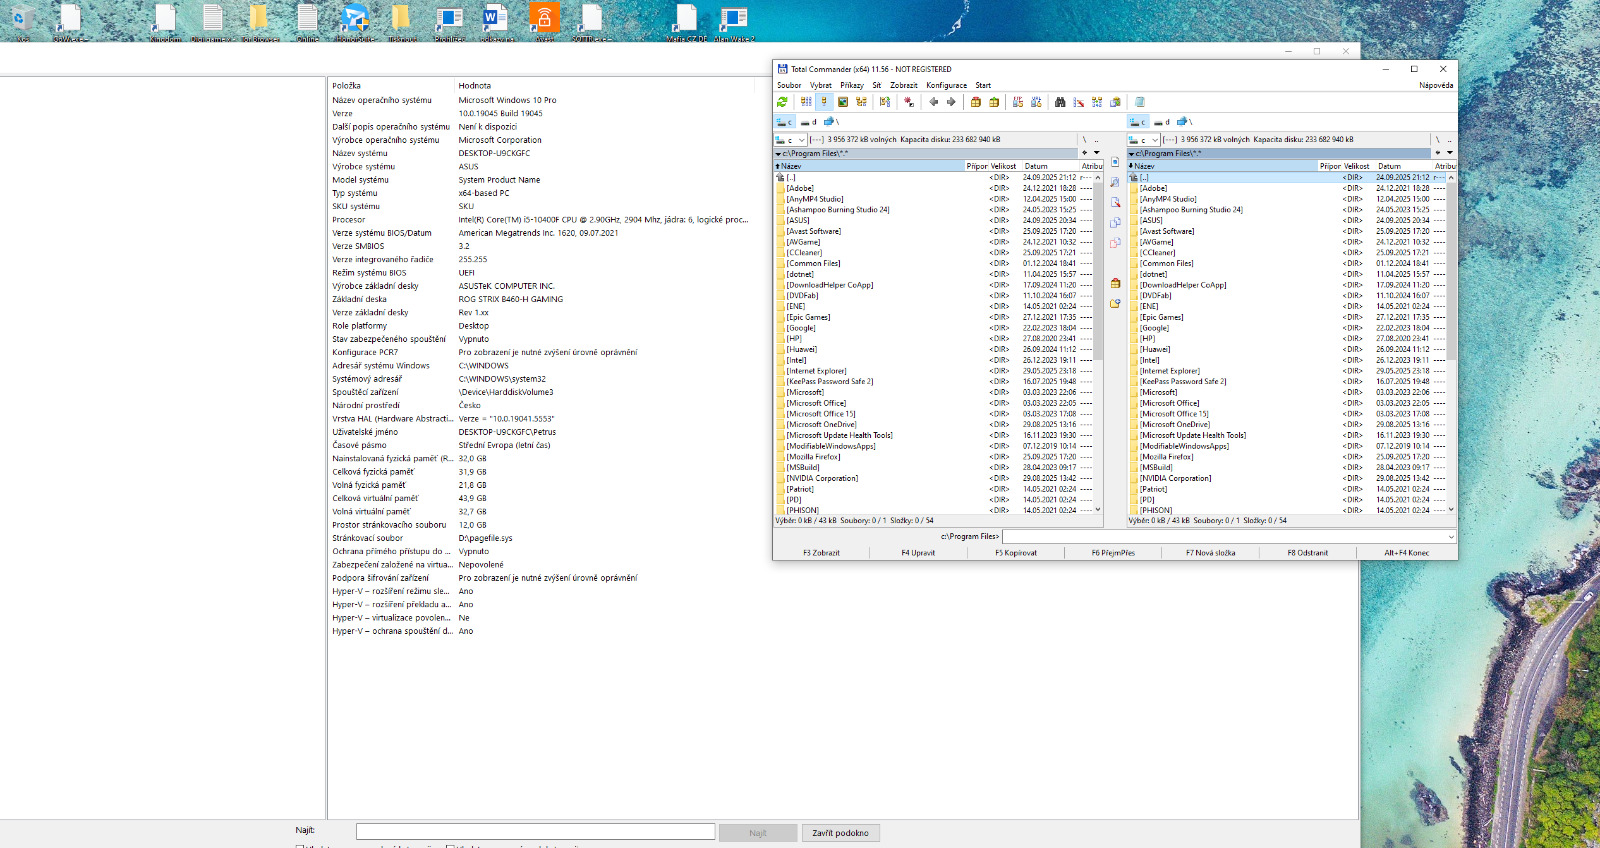The image size is (1600, 848).
Task: Click the Pack files icon in vertical bar
Action: [x=1115, y=283]
